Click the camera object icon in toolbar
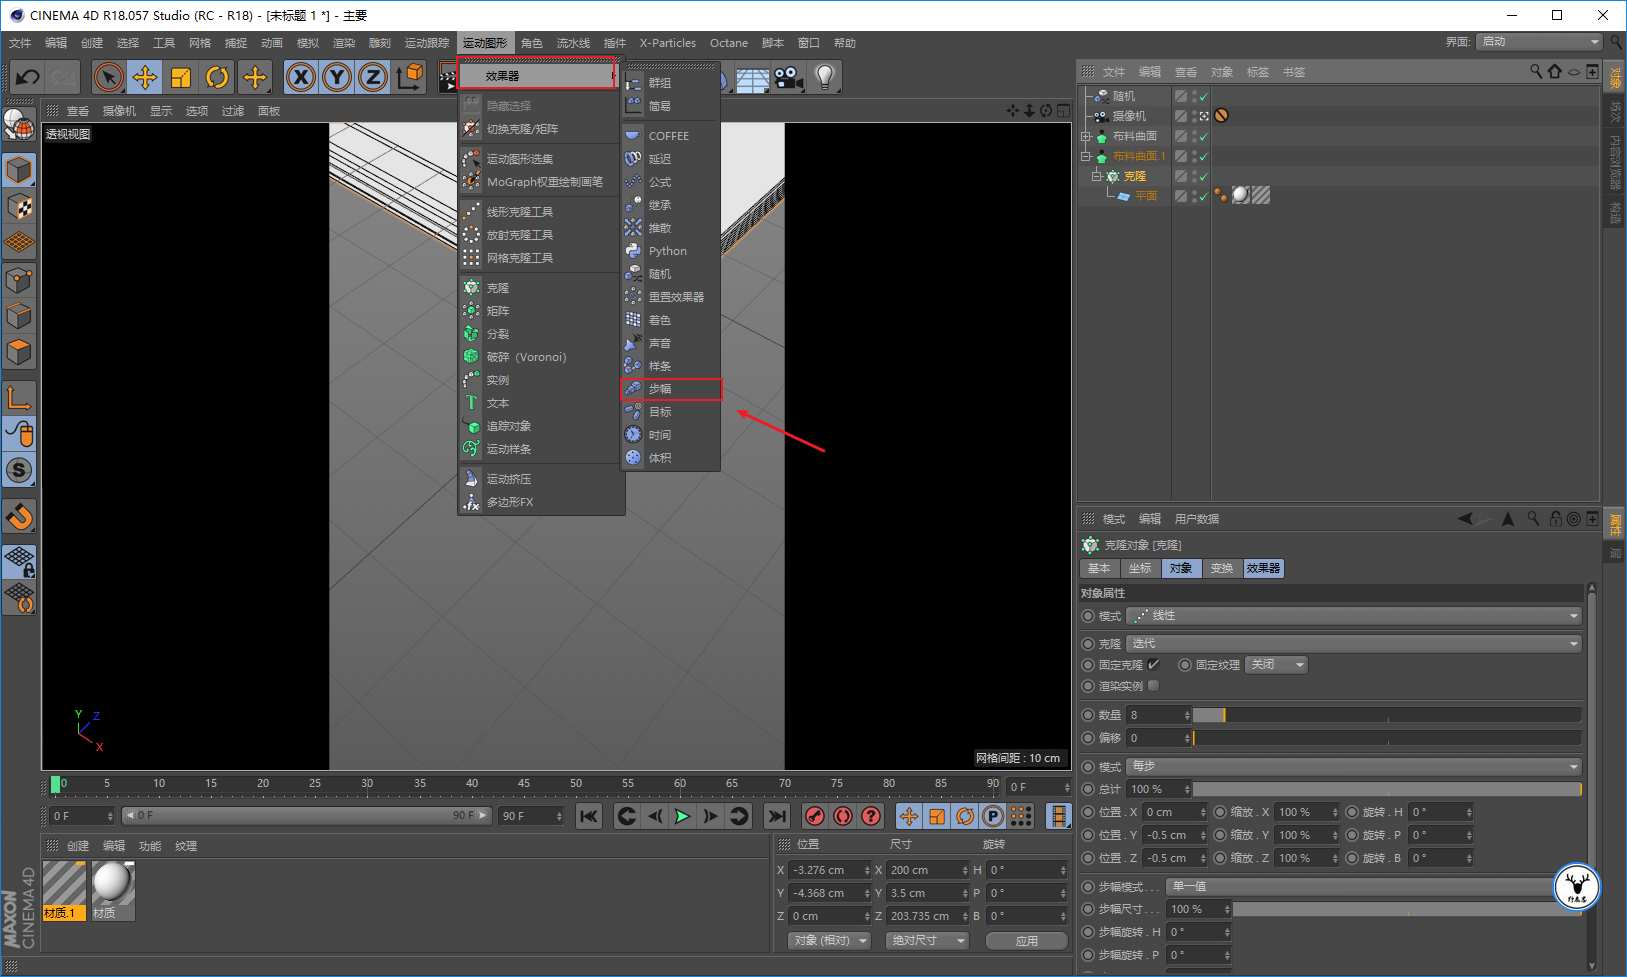1627x977 pixels. [x=789, y=77]
